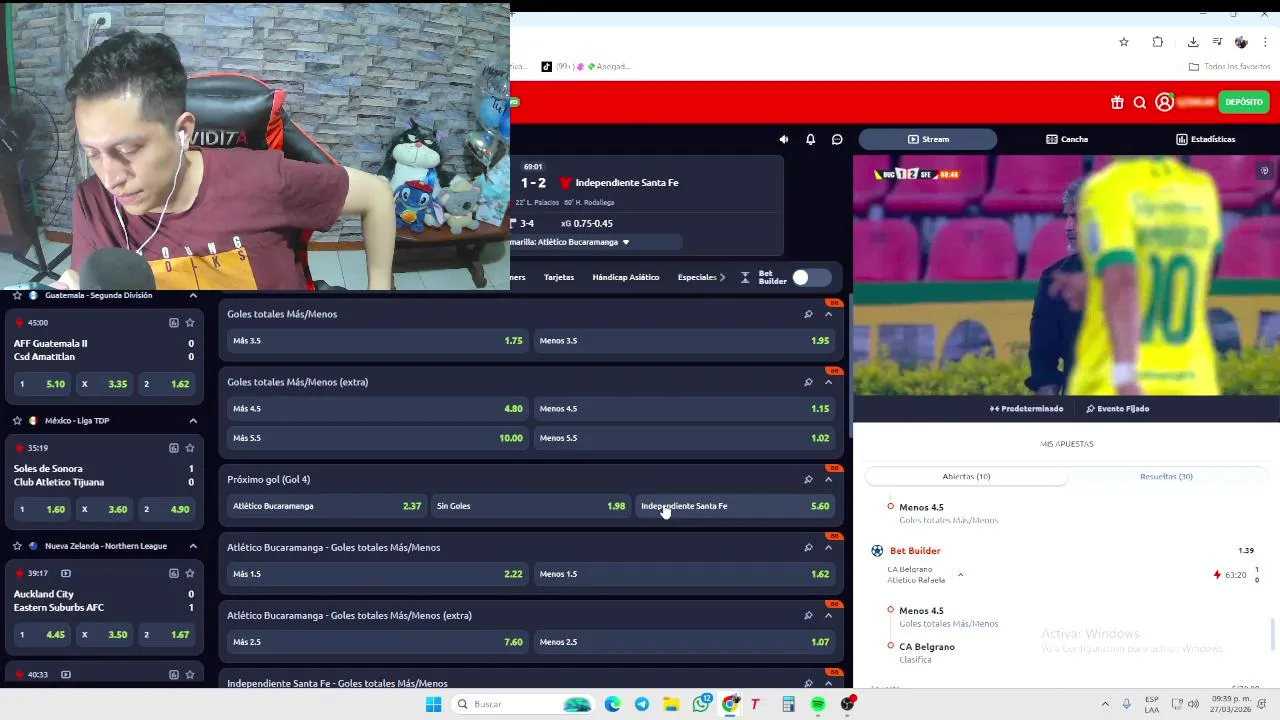This screenshot has height=720, width=1280.
Task: Favorite the México Liga TDP league
Action: [x=18, y=421]
